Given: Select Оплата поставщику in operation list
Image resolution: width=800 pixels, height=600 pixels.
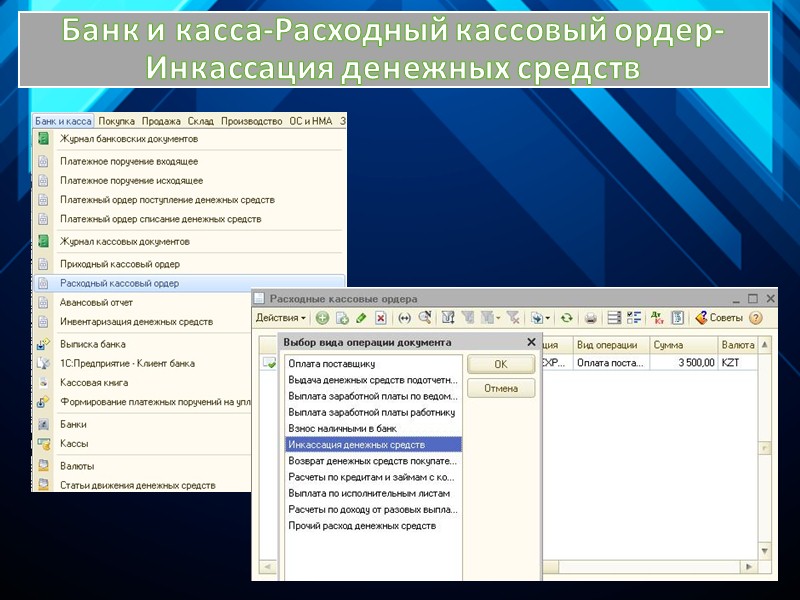Looking at the screenshot, I should [373, 364].
